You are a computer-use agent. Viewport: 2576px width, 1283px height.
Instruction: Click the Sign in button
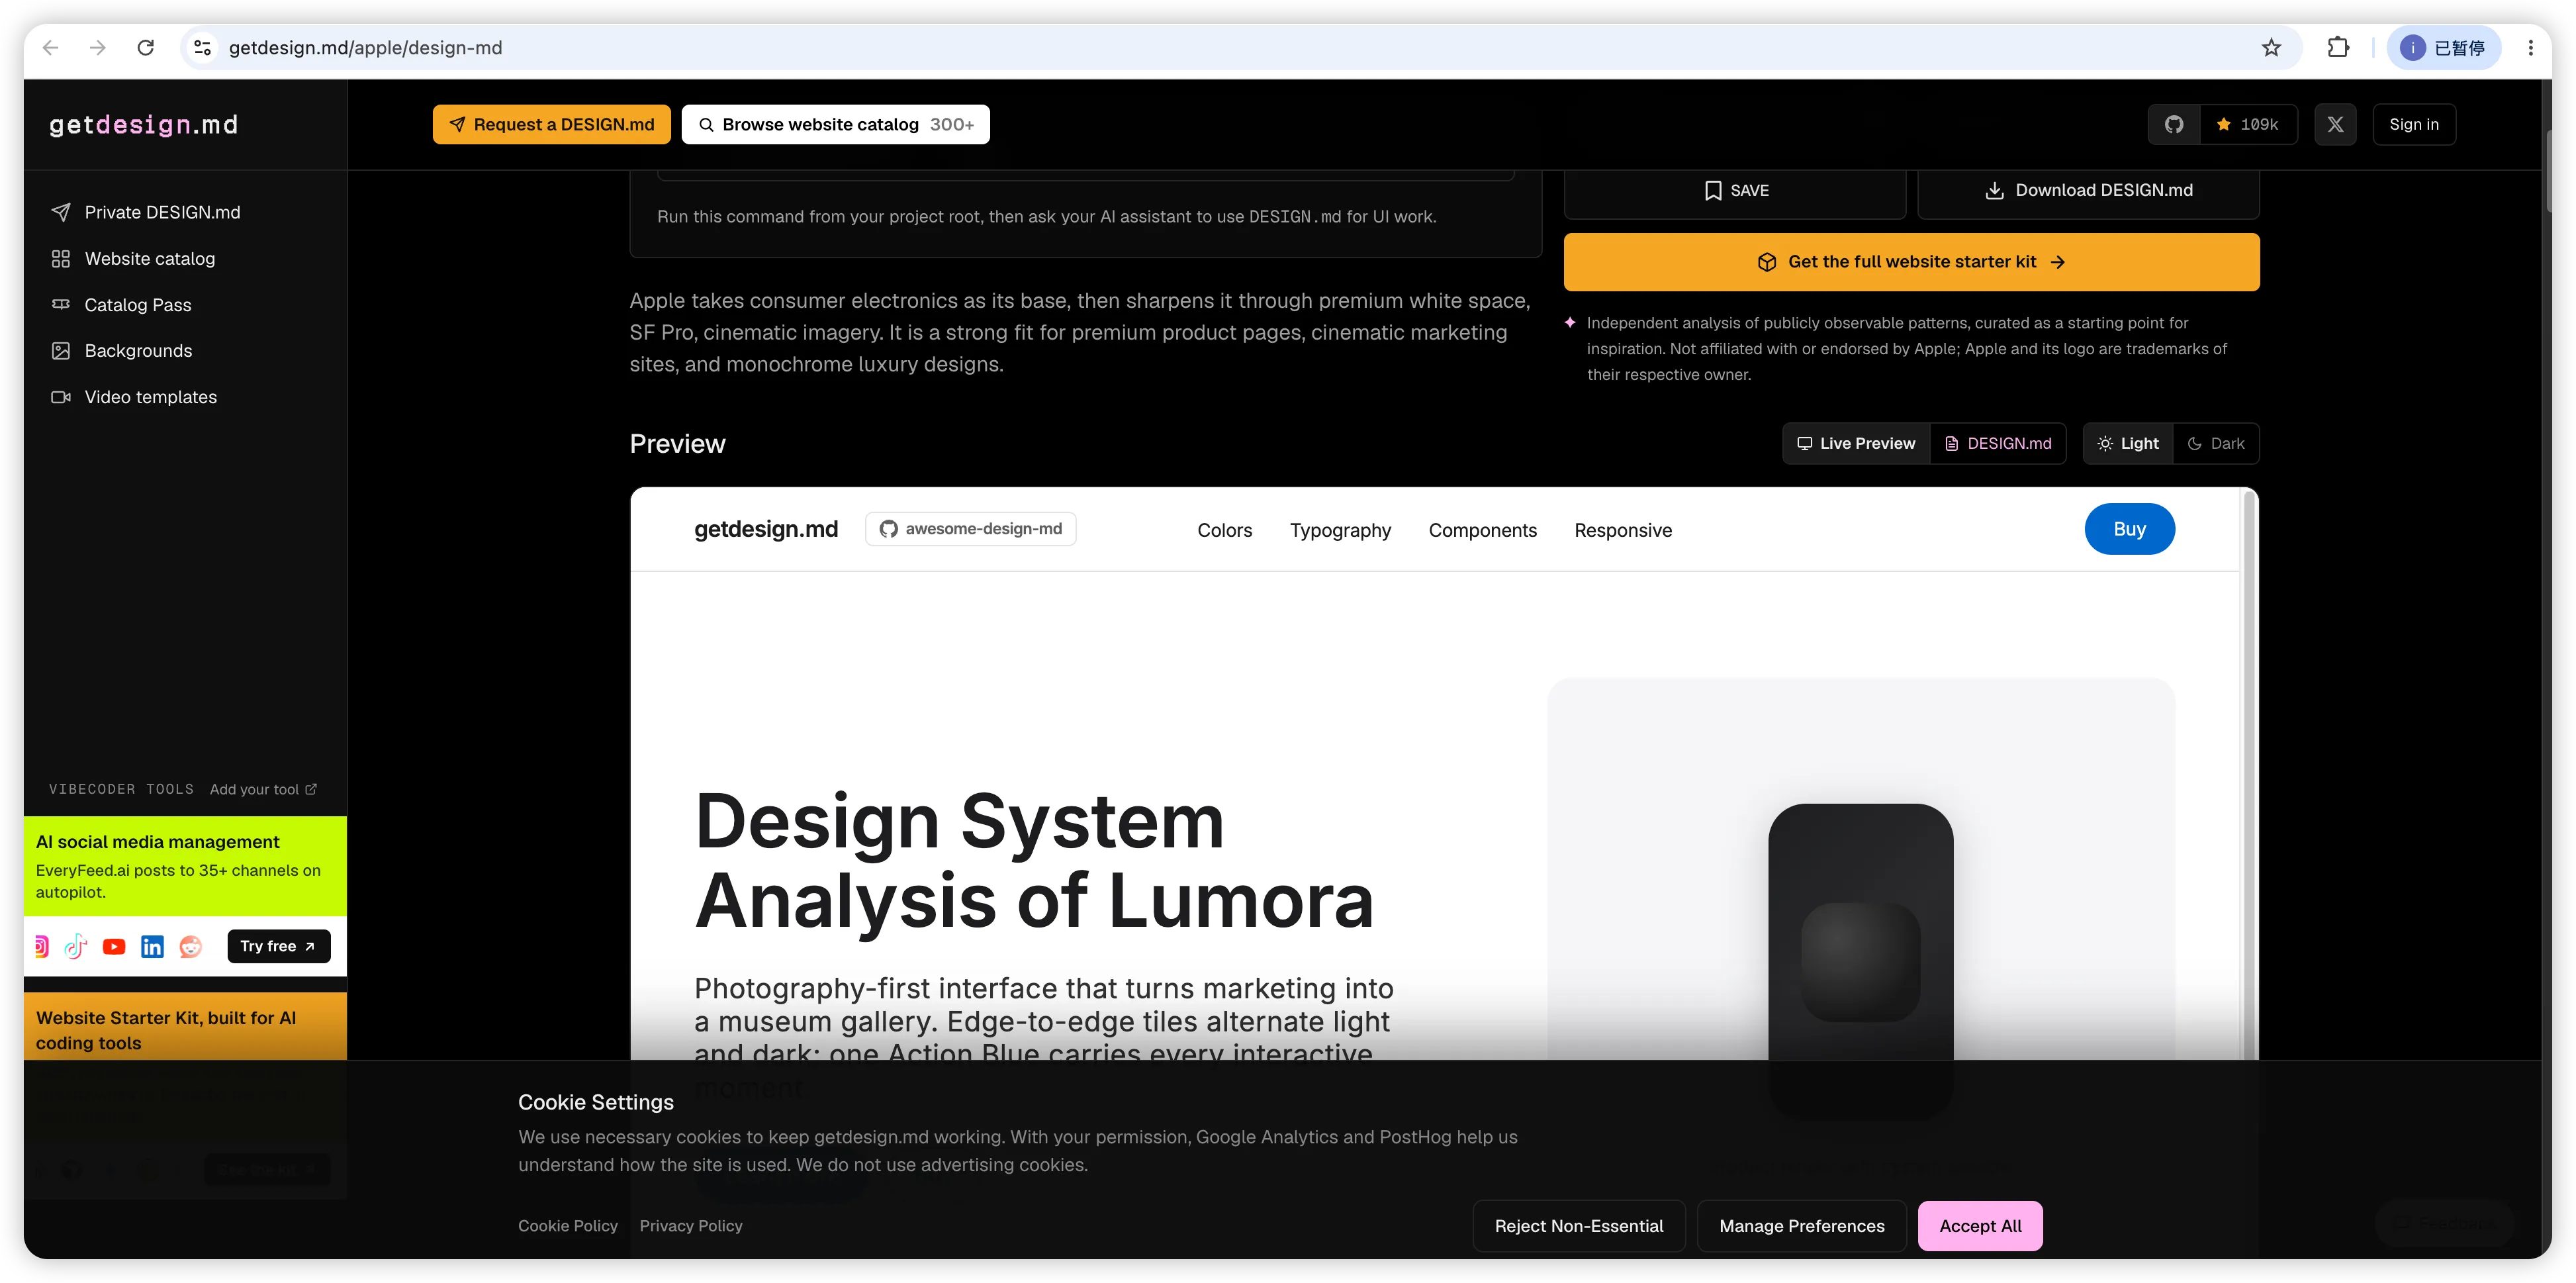(2414, 125)
